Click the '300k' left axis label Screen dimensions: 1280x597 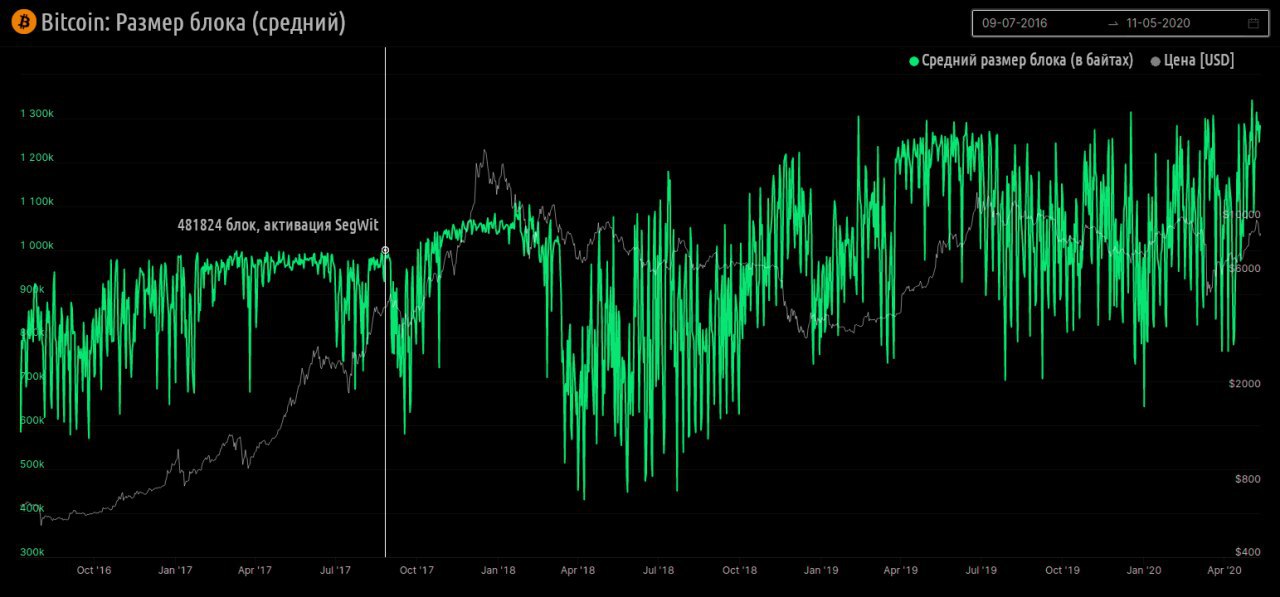tap(32, 552)
